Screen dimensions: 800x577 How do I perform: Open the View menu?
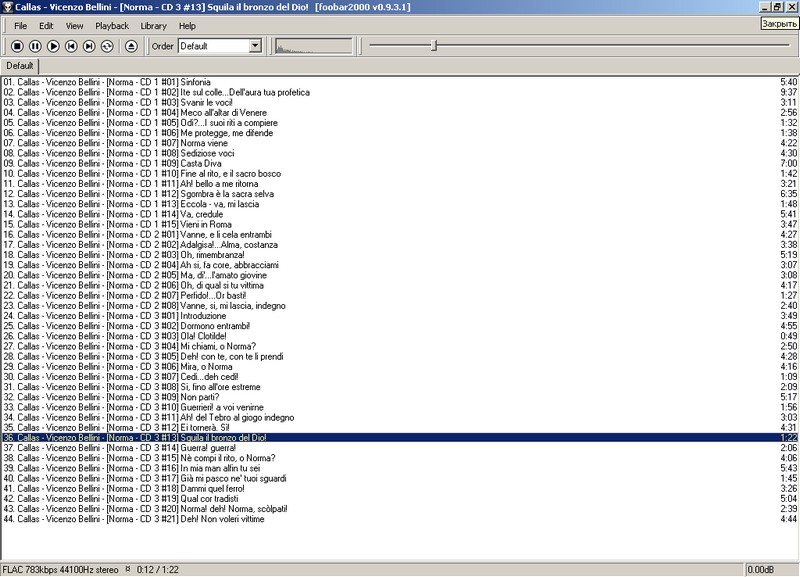point(74,26)
